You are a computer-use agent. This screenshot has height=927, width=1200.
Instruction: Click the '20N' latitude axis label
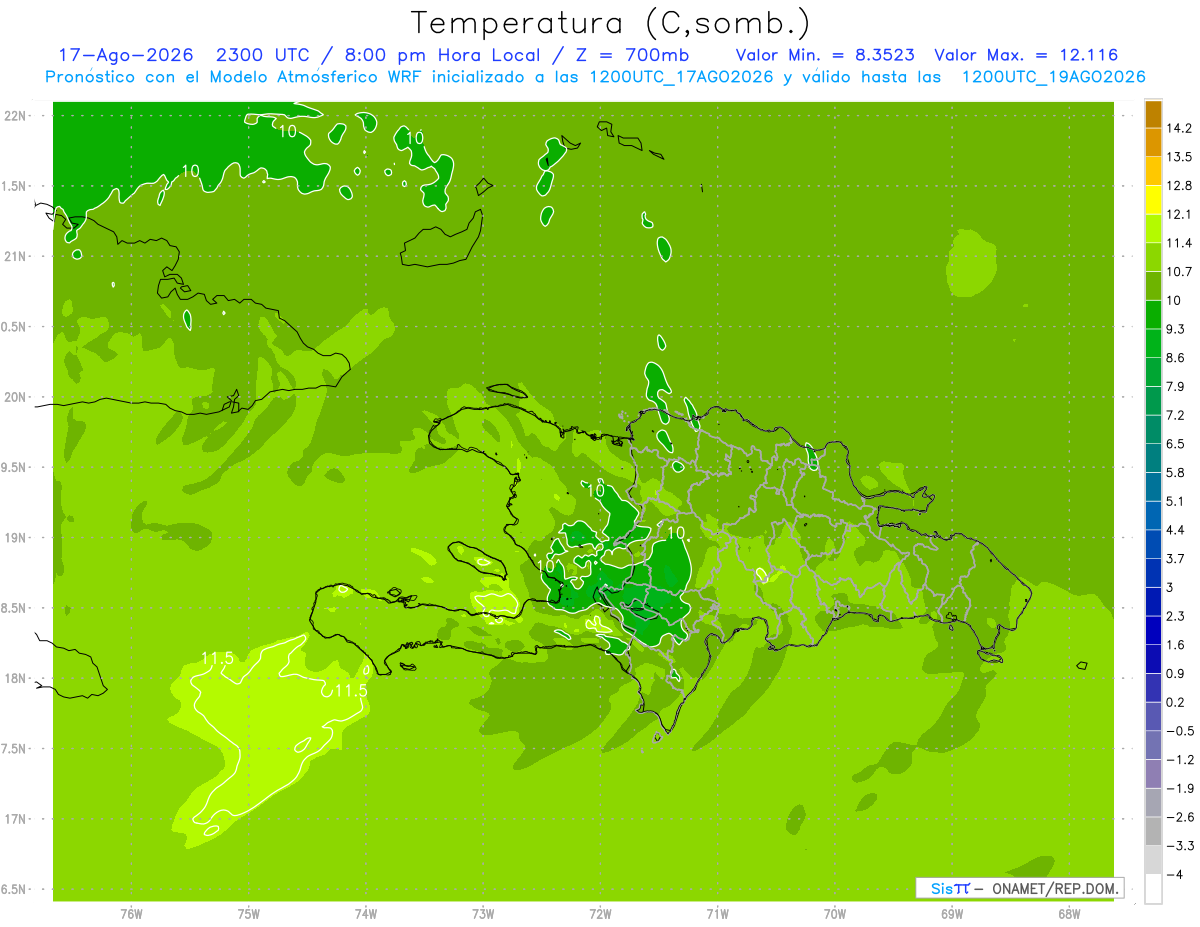point(15,397)
